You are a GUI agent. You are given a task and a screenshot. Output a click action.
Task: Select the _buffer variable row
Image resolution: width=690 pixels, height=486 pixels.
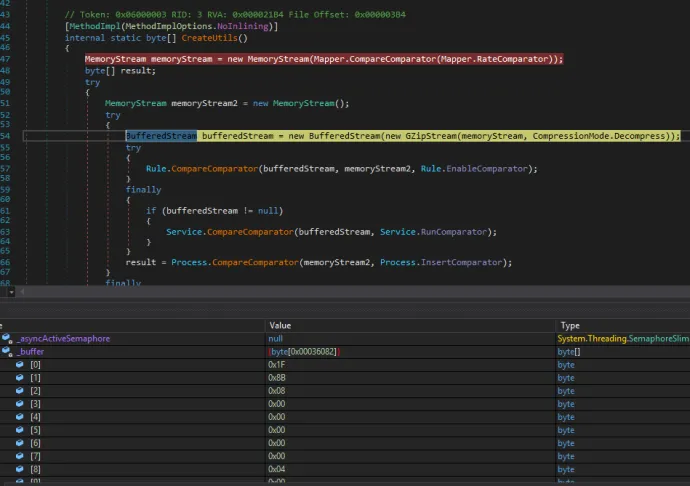(345, 351)
